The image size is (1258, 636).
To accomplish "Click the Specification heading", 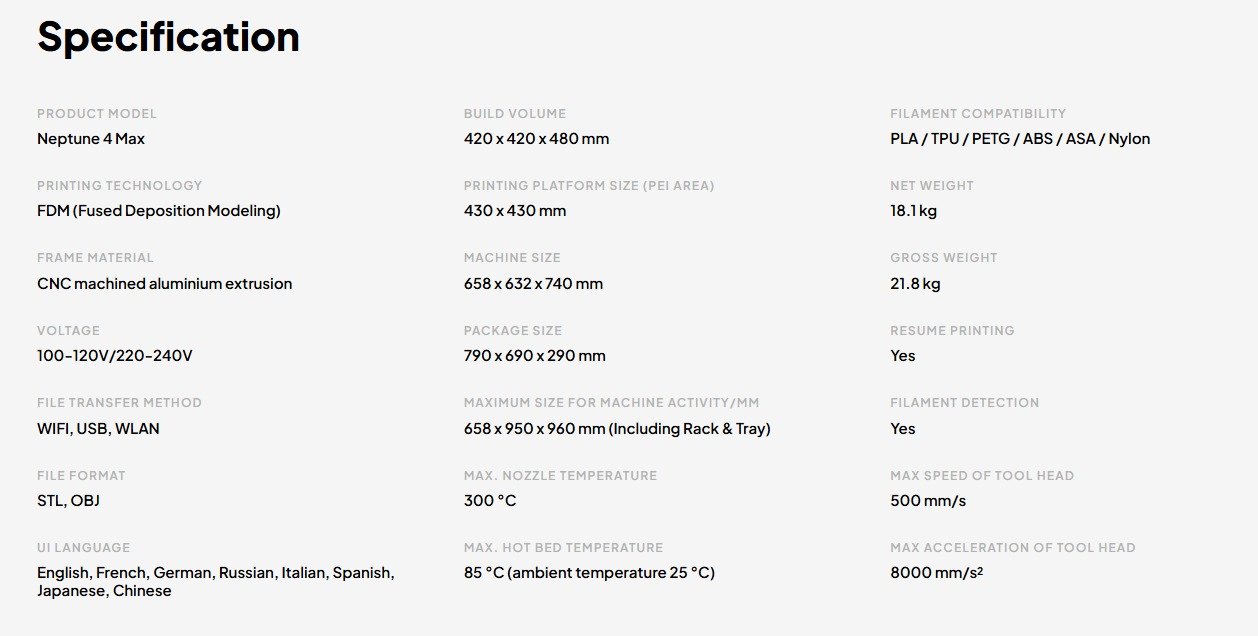I will click(168, 37).
